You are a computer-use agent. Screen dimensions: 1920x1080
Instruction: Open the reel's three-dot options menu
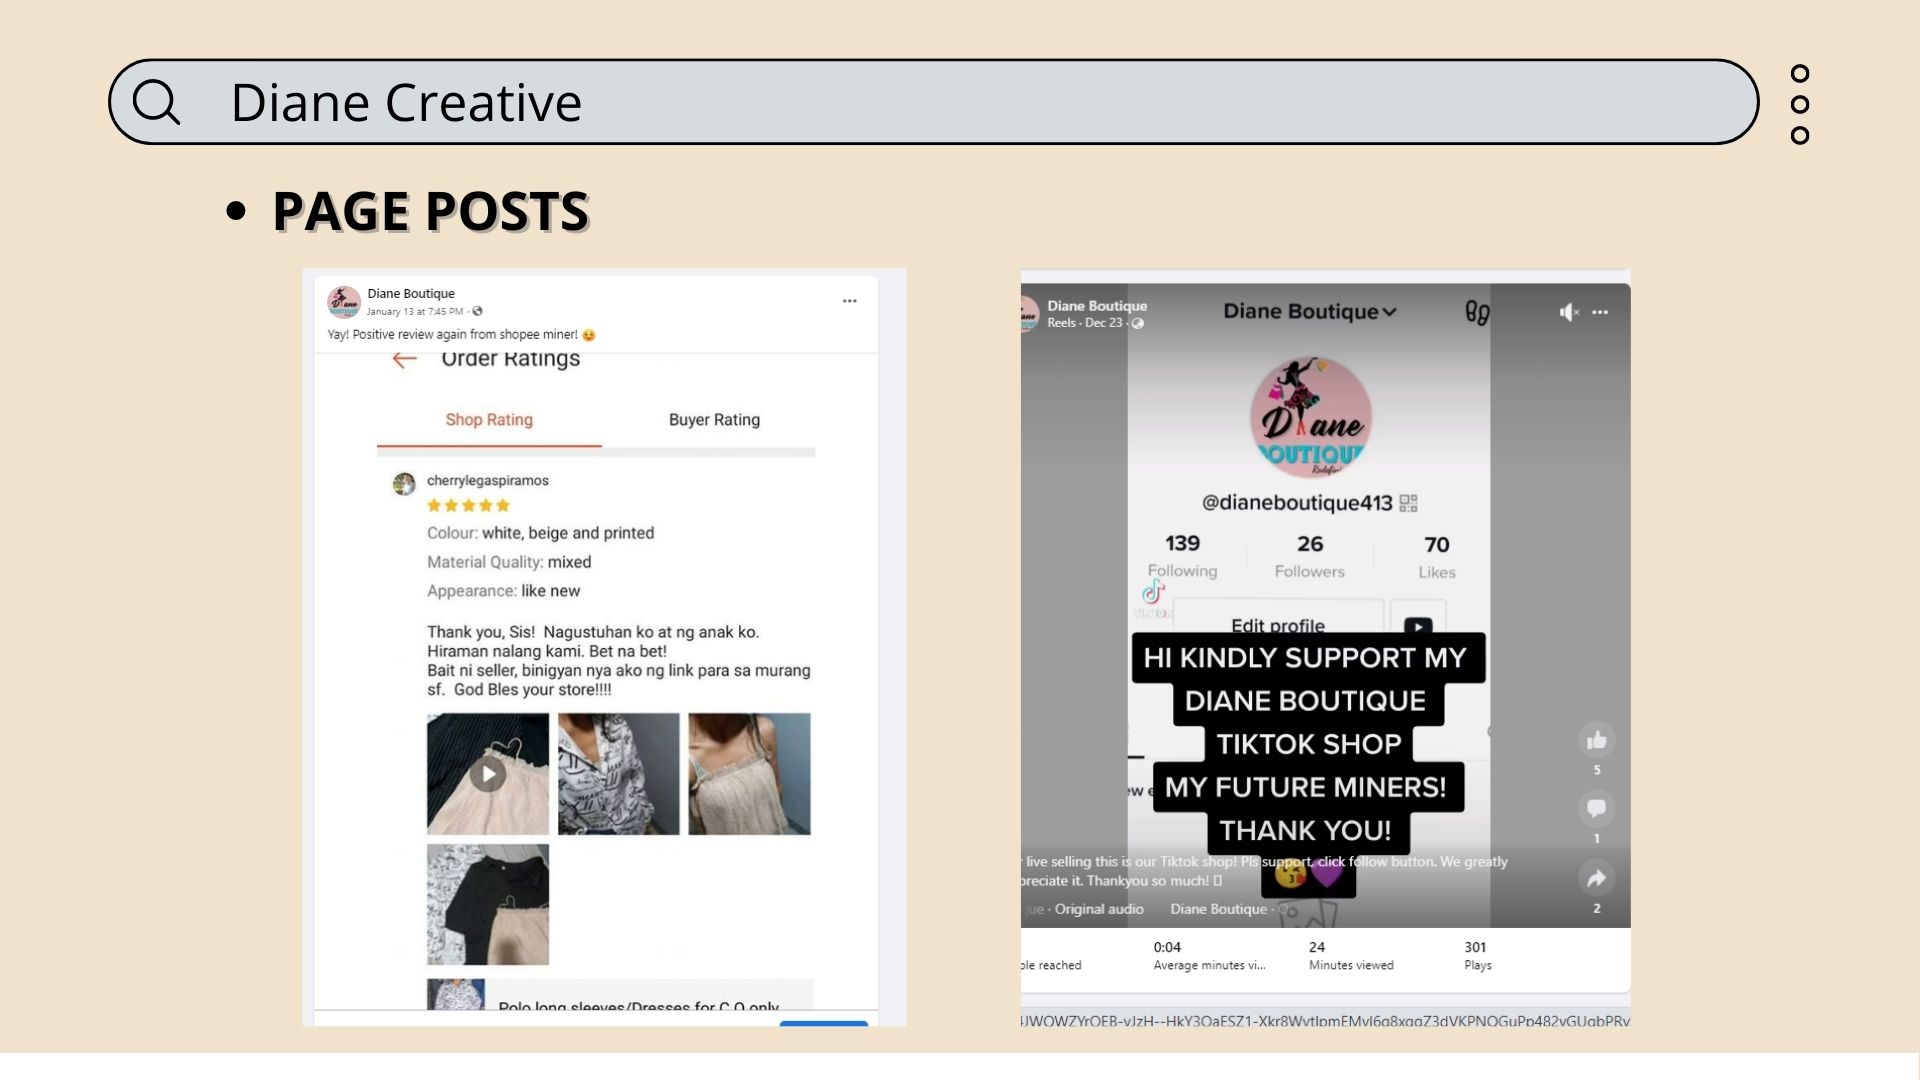[x=1600, y=313]
